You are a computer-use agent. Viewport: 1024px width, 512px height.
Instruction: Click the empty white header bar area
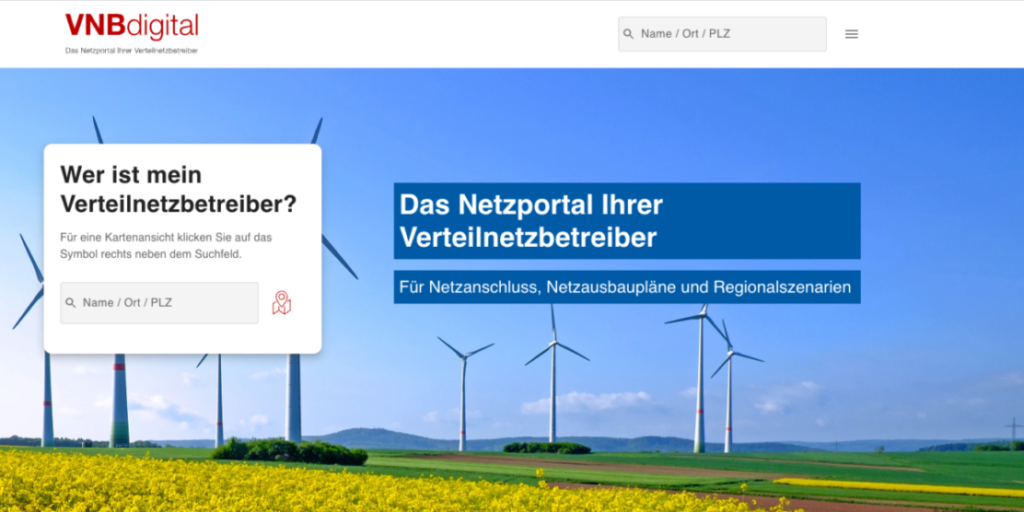coord(420,34)
